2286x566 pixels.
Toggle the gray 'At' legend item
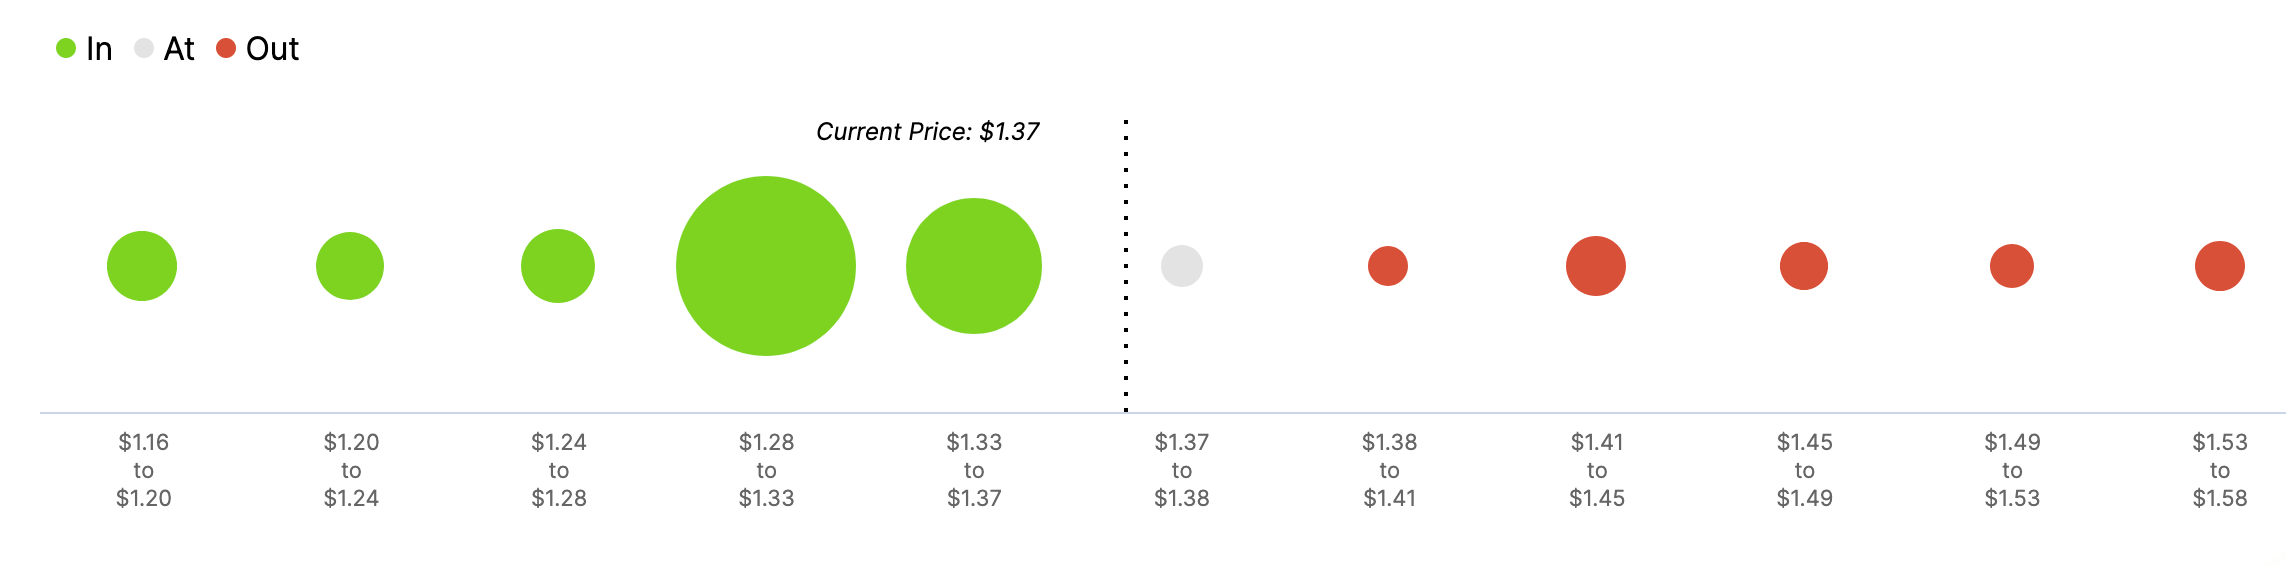click(x=164, y=49)
